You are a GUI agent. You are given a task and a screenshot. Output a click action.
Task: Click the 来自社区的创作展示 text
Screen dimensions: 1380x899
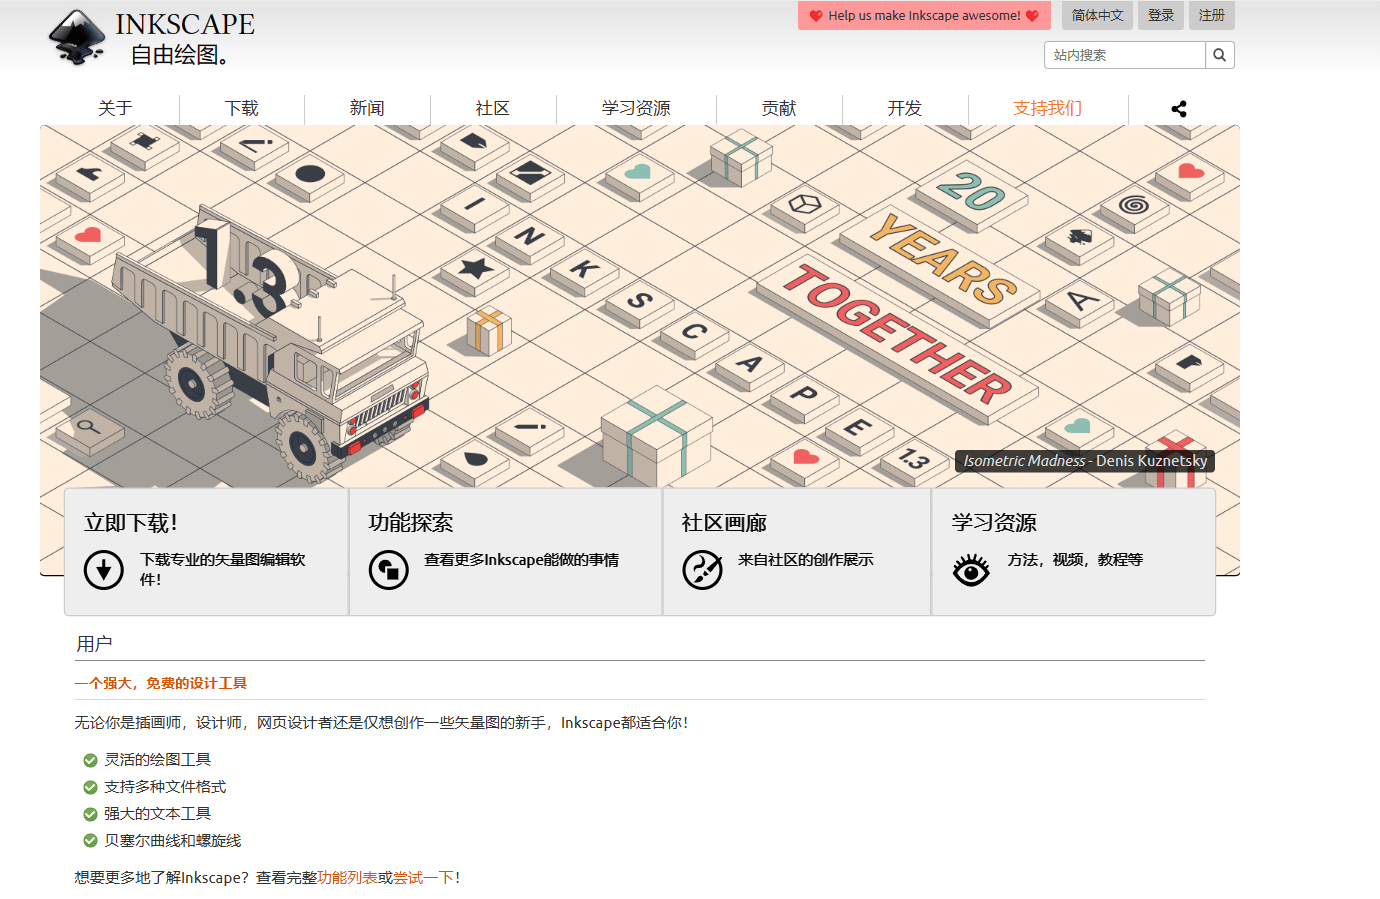tap(806, 560)
